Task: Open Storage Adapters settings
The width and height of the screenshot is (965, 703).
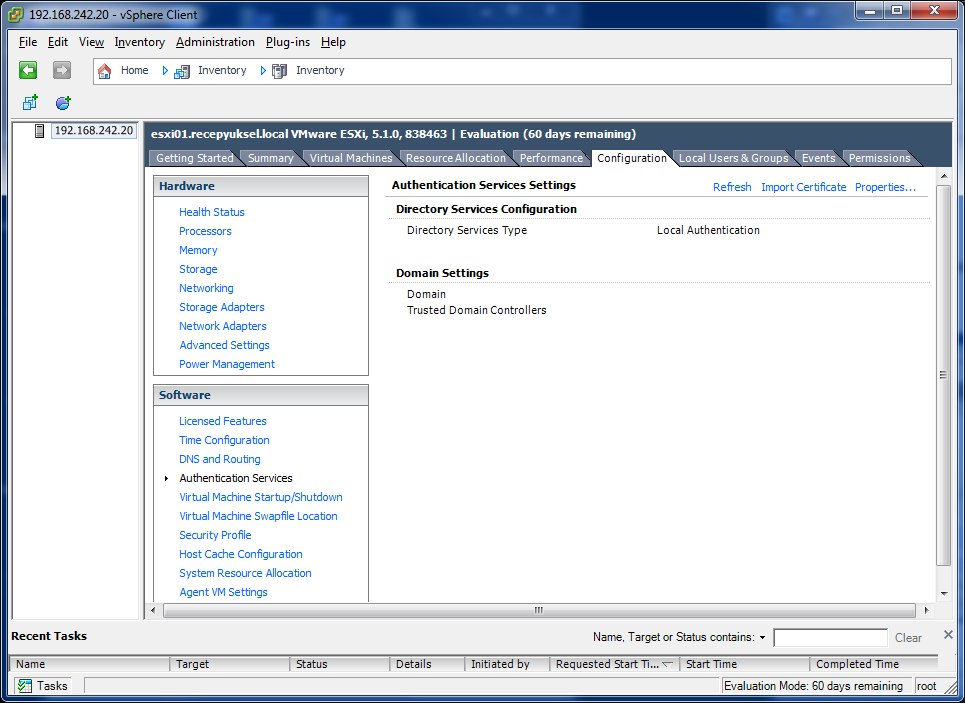Action: [222, 307]
